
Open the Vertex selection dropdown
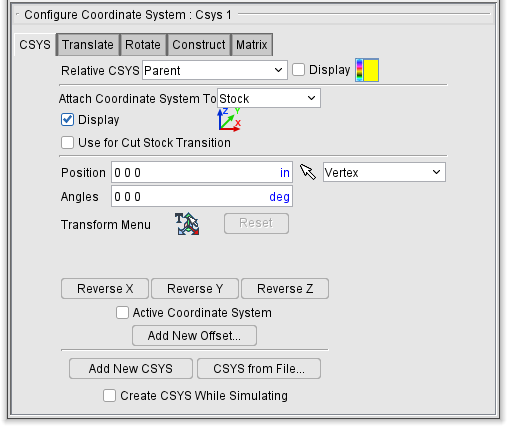click(384, 172)
